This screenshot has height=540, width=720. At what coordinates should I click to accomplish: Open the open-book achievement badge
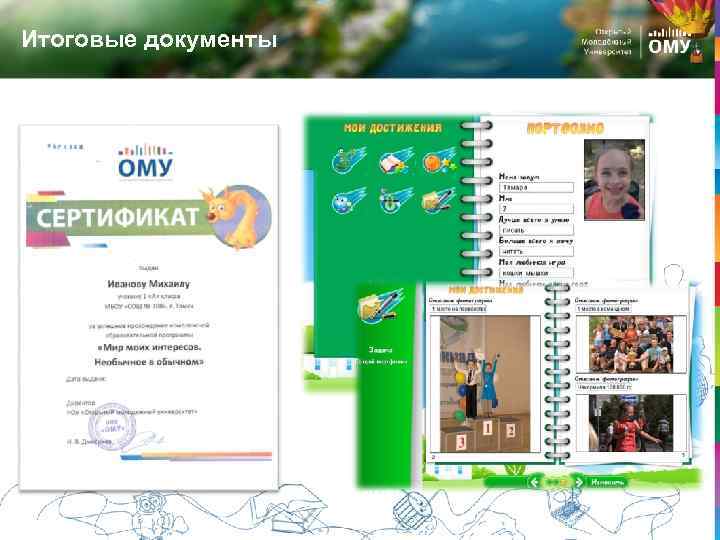click(x=395, y=160)
